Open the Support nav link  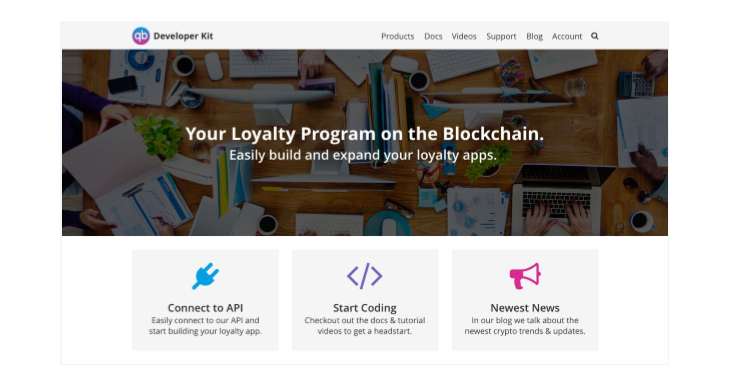(x=501, y=37)
